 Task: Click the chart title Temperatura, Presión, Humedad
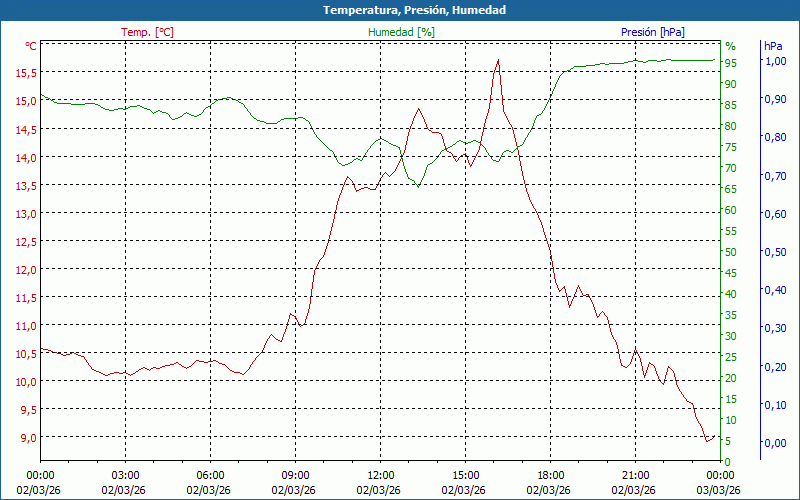[400, 10]
